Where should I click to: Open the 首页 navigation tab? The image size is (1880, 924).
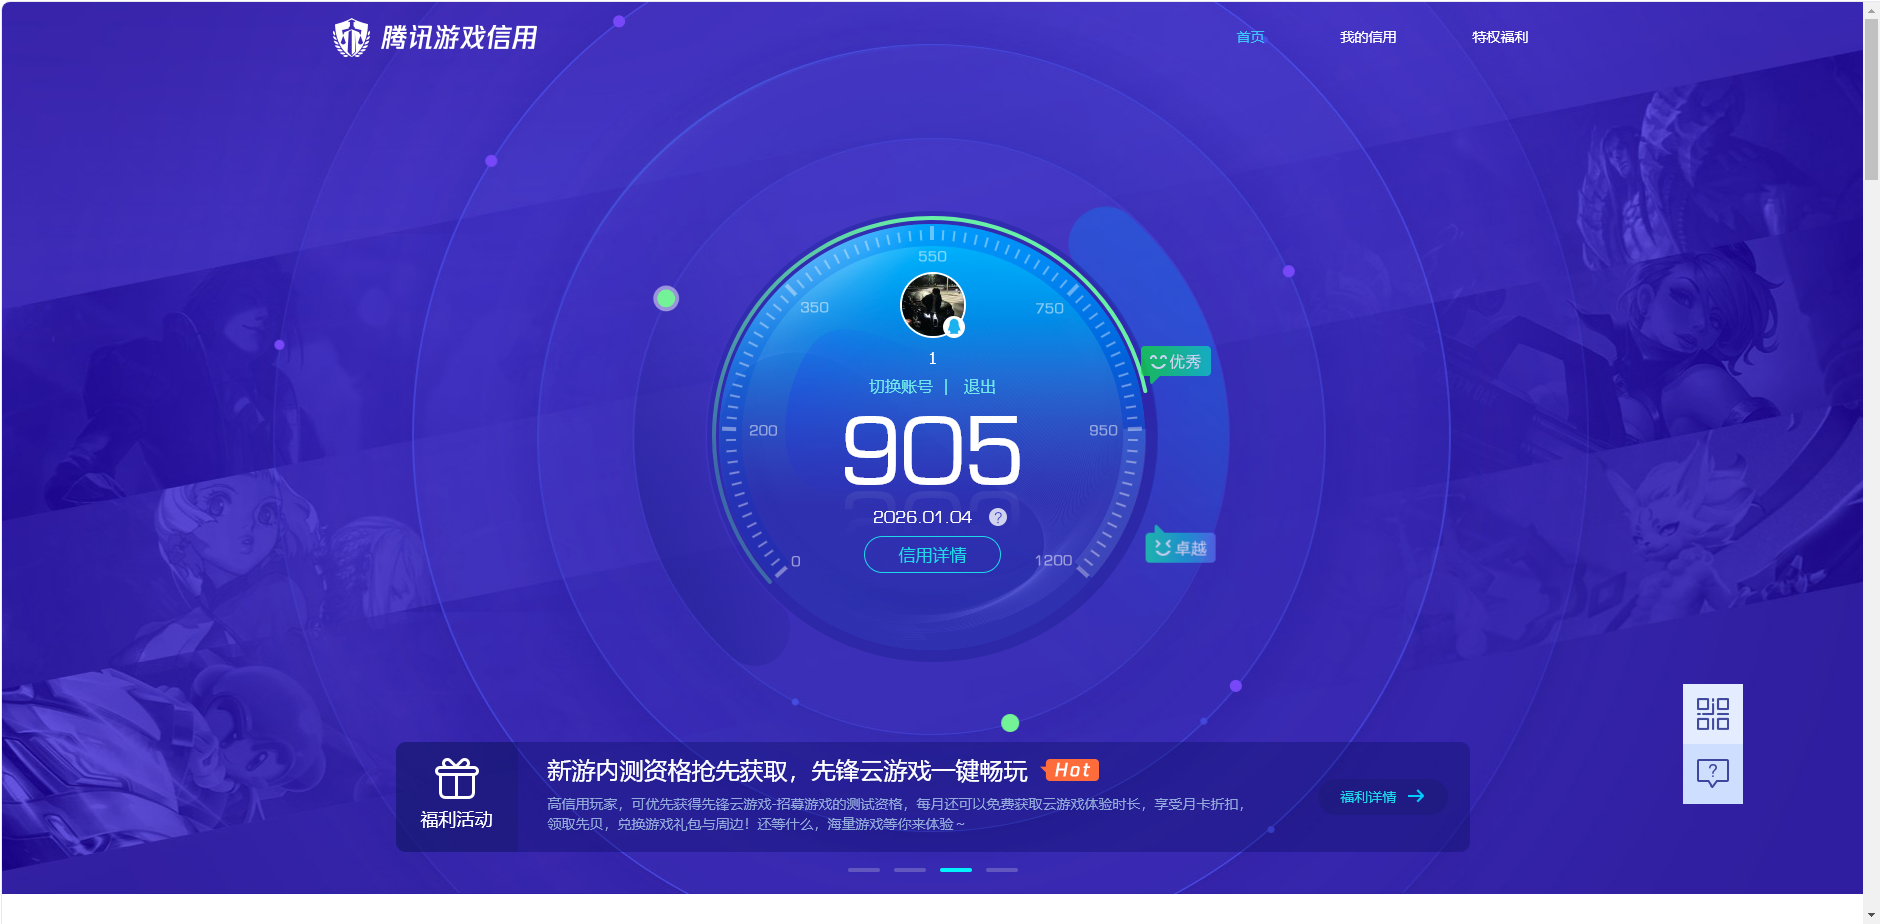click(x=1250, y=37)
